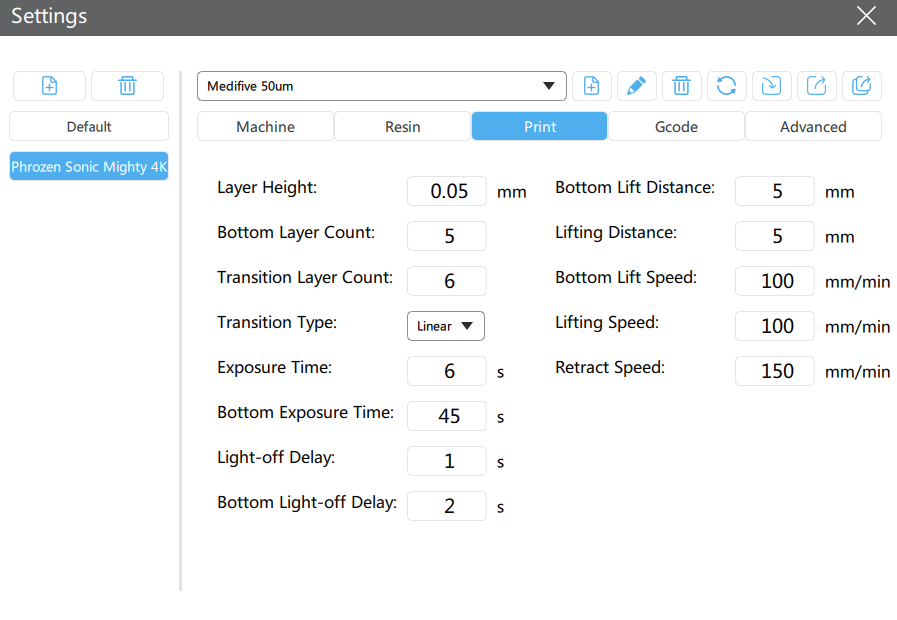This screenshot has width=897, height=620.
Task: Click the Lifting Speed field
Action: [775, 326]
